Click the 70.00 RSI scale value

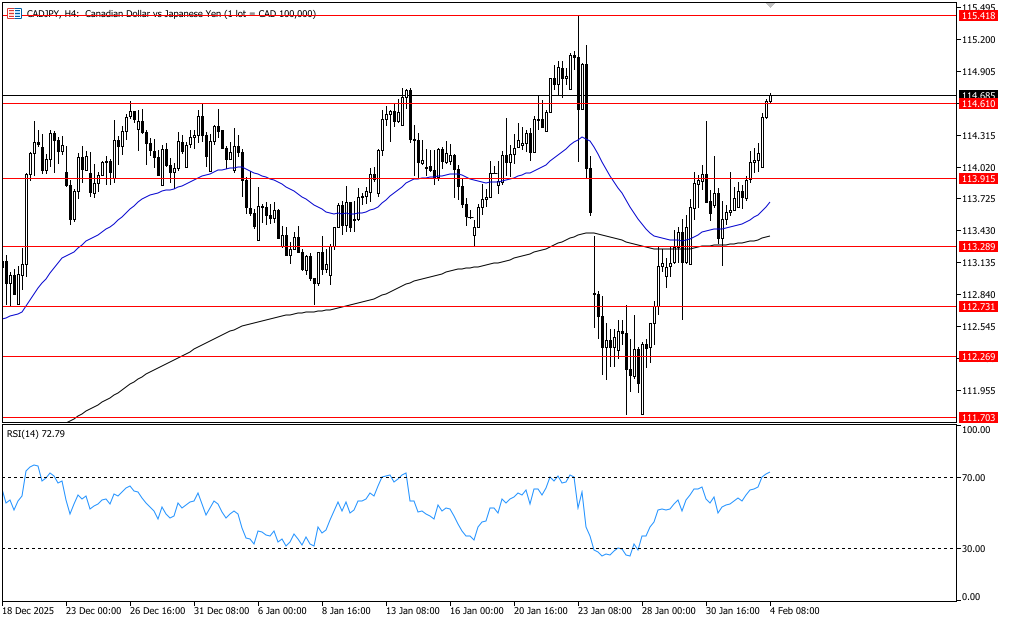point(974,478)
